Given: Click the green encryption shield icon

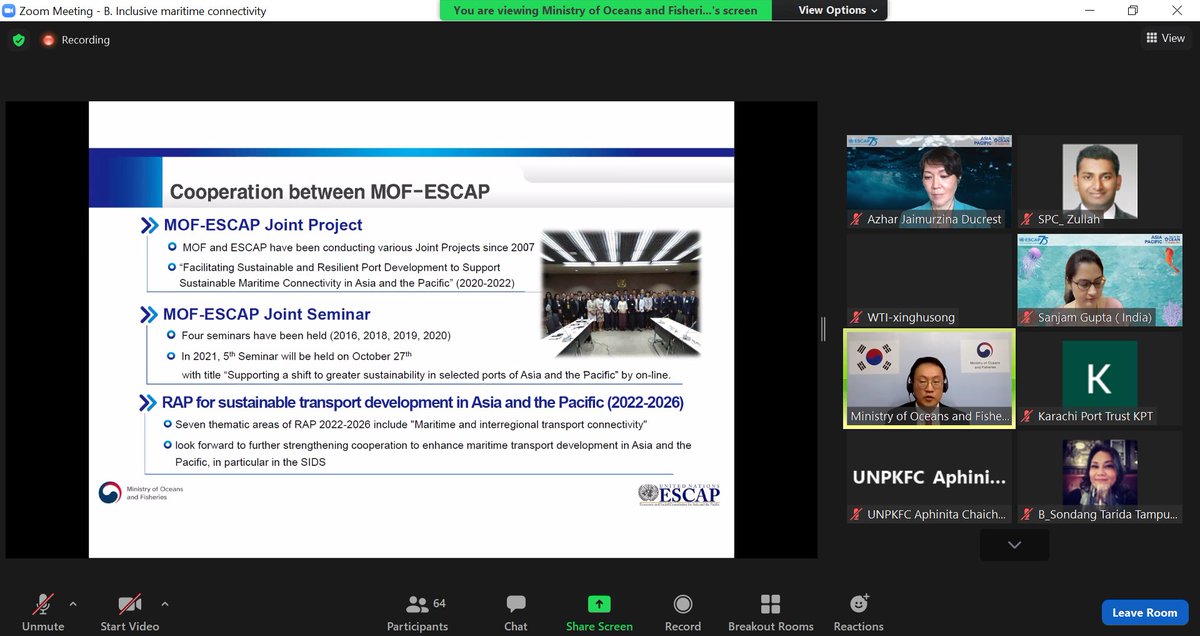Looking at the screenshot, I should point(18,40).
